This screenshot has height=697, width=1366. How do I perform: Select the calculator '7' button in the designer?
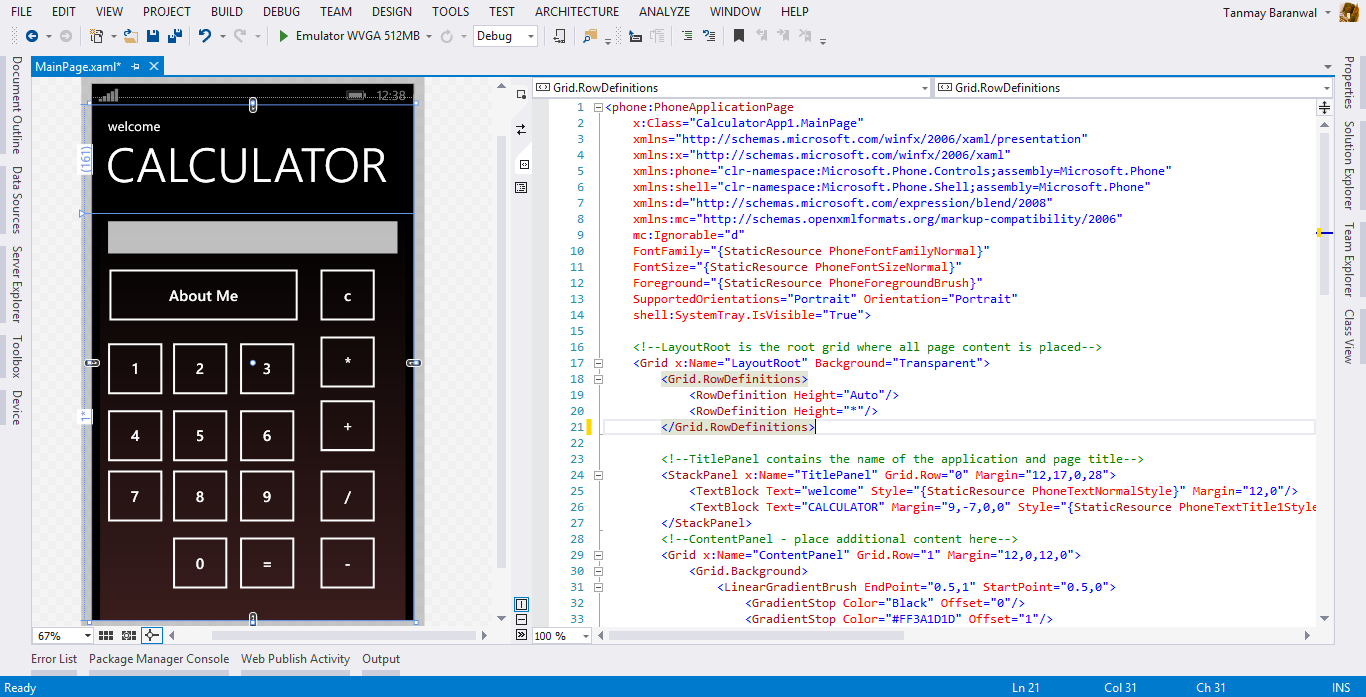(135, 496)
